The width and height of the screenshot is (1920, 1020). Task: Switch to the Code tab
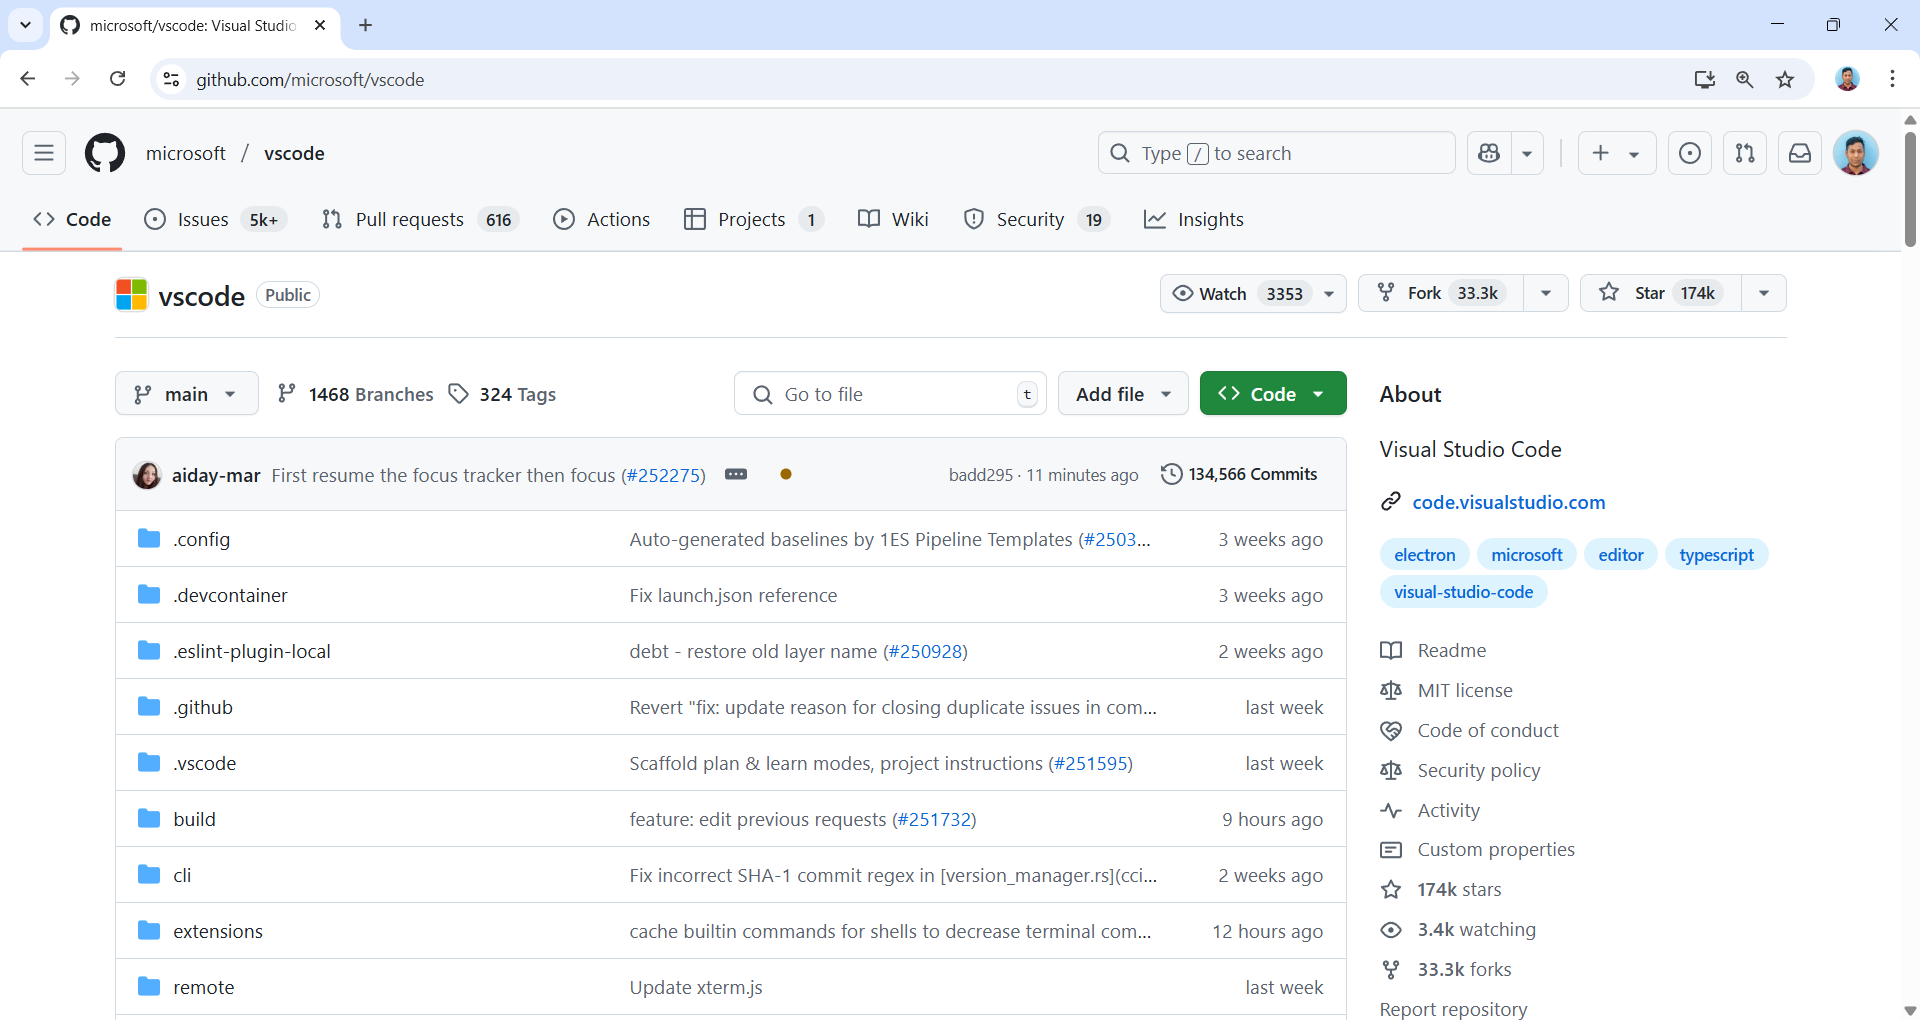click(x=72, y=219)
